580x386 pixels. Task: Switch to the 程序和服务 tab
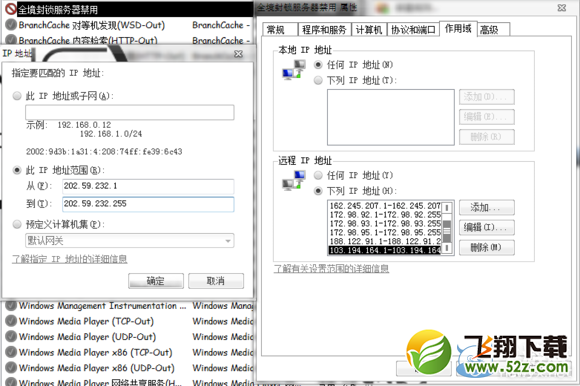324,30
